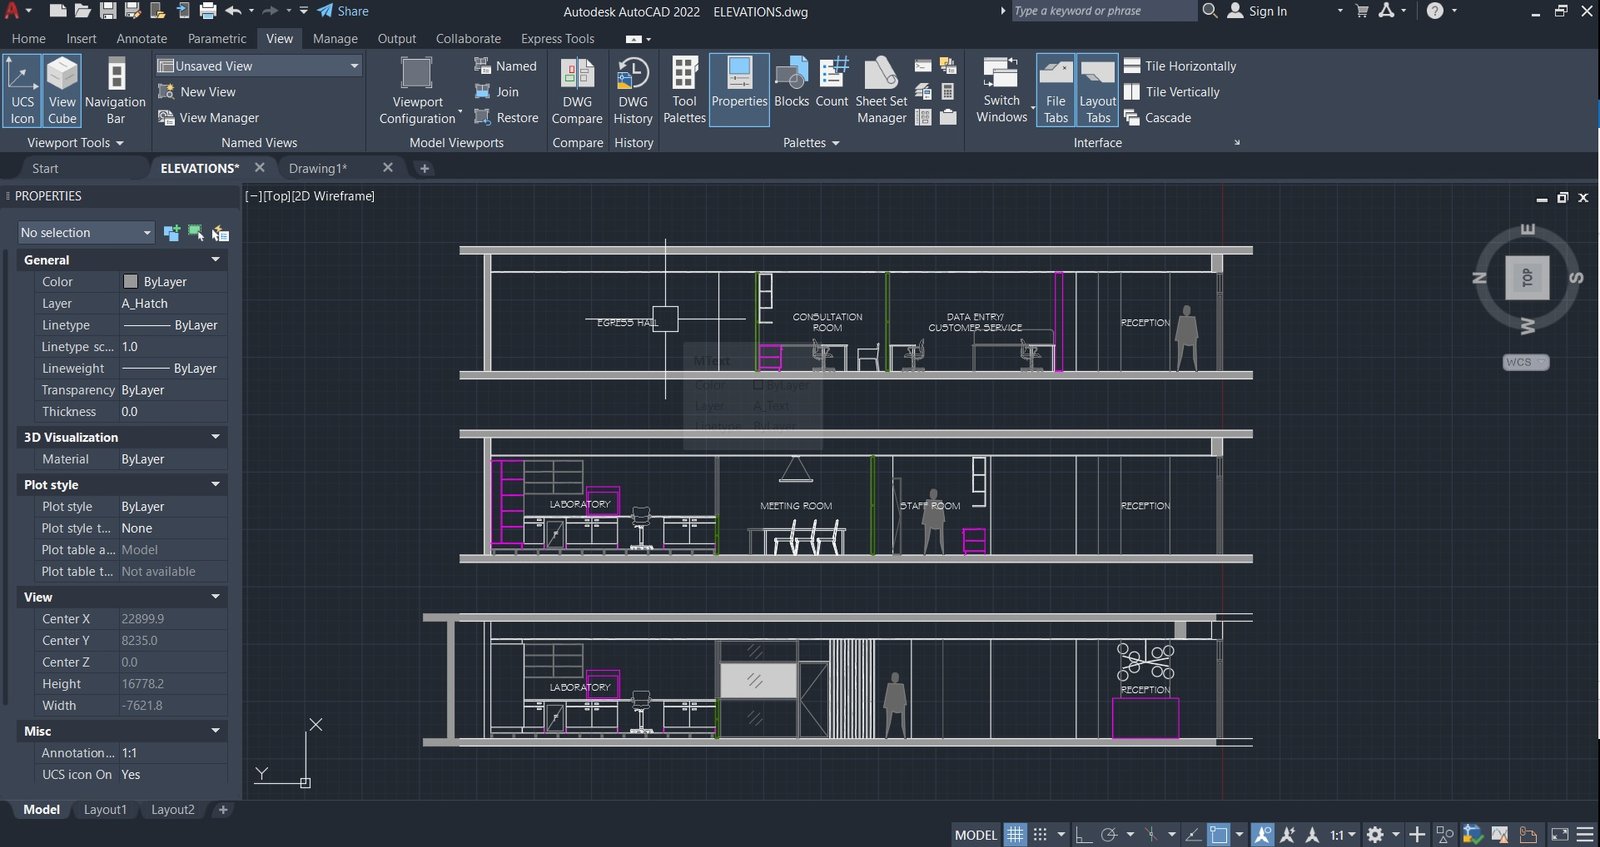Open the Unsaved View dropdown
The image size is (1600, 847).
pos(258,66)
